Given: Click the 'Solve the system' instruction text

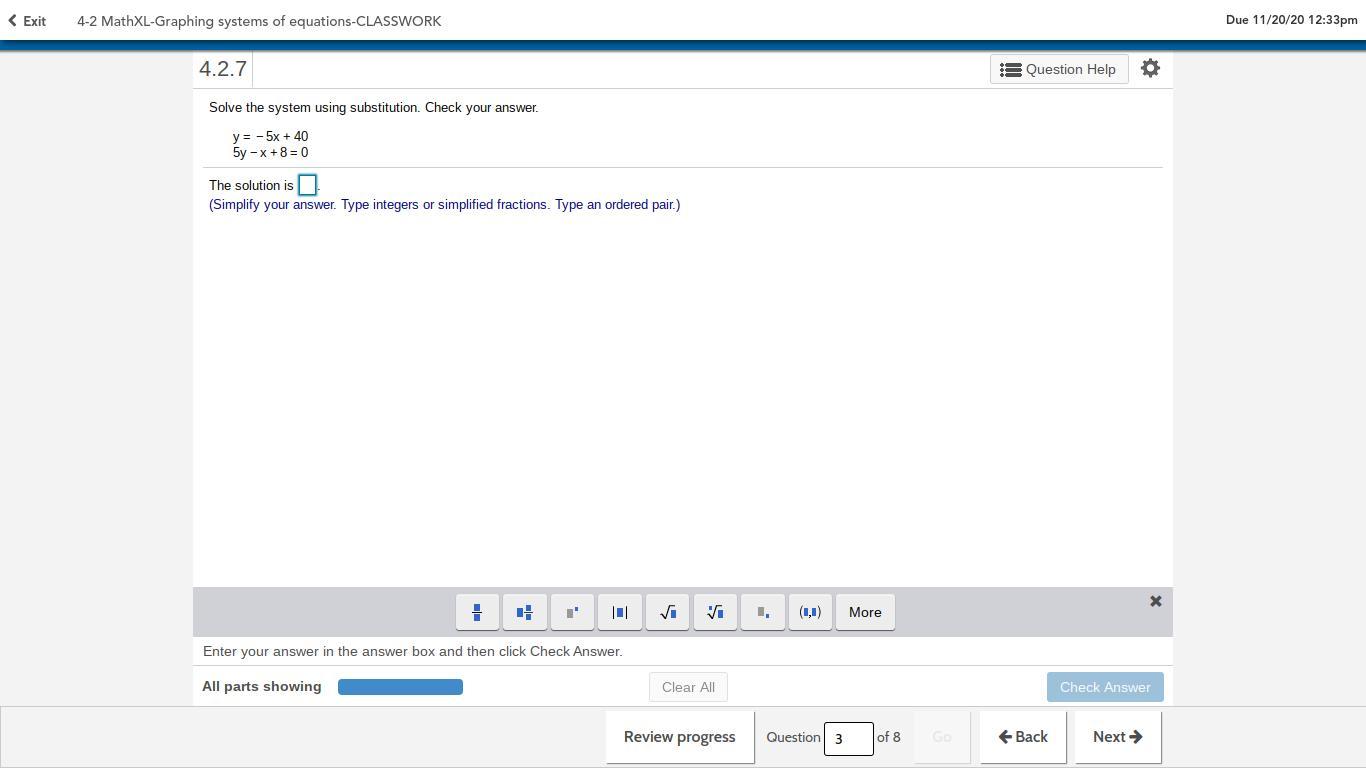Looking at the screenshot, I should pos(374,107).
